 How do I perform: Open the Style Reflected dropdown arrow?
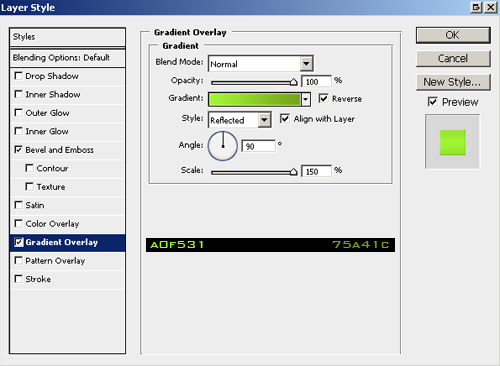click(x=264, y=120)
